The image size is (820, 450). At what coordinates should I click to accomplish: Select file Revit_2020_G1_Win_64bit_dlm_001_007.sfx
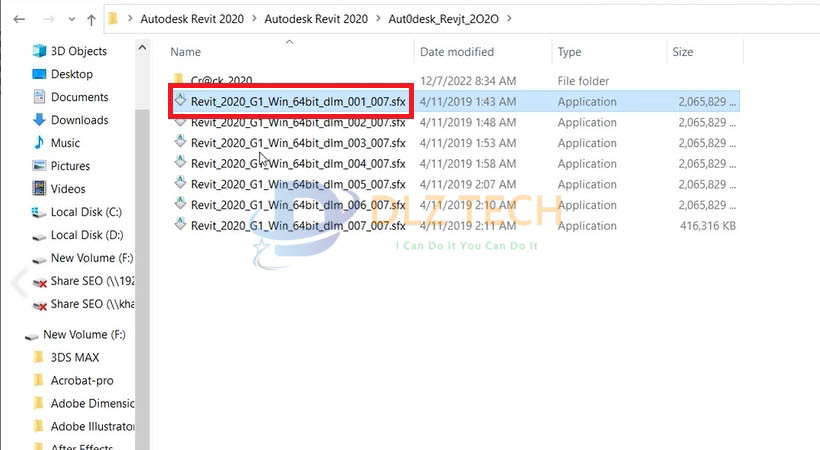click(298, 102)
